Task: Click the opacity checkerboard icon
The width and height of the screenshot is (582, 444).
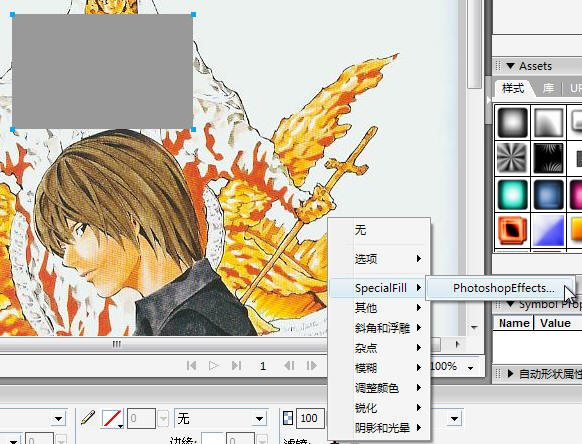Action: [x=288, y=418]
